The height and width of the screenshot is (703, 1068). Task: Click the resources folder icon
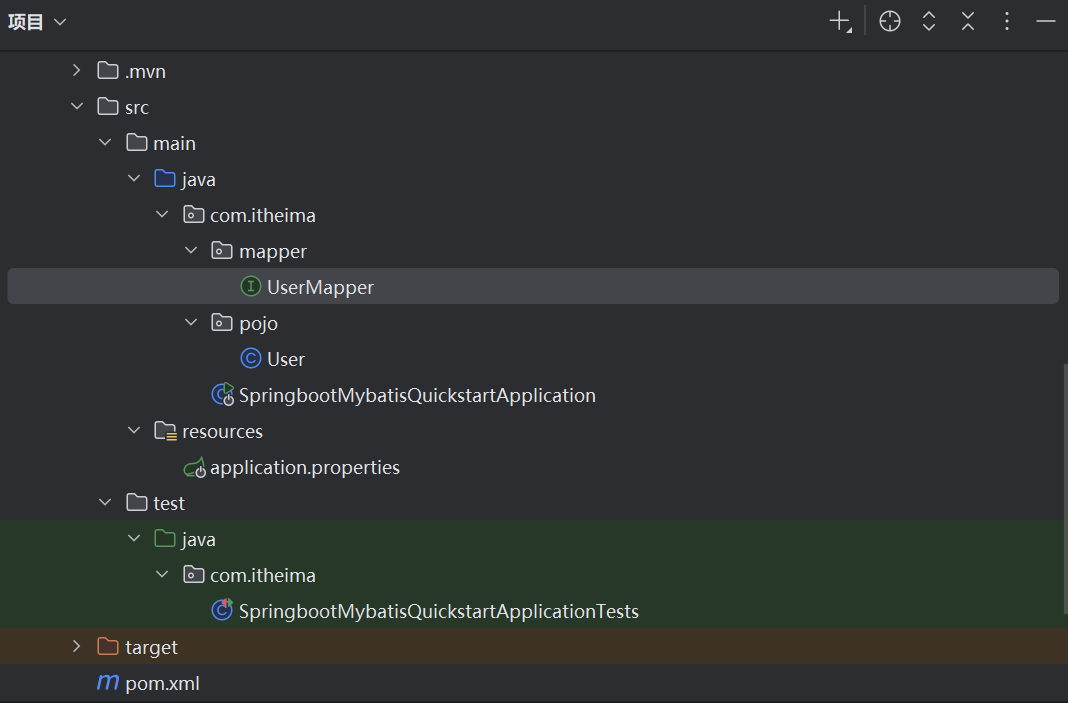click(166, 431)
